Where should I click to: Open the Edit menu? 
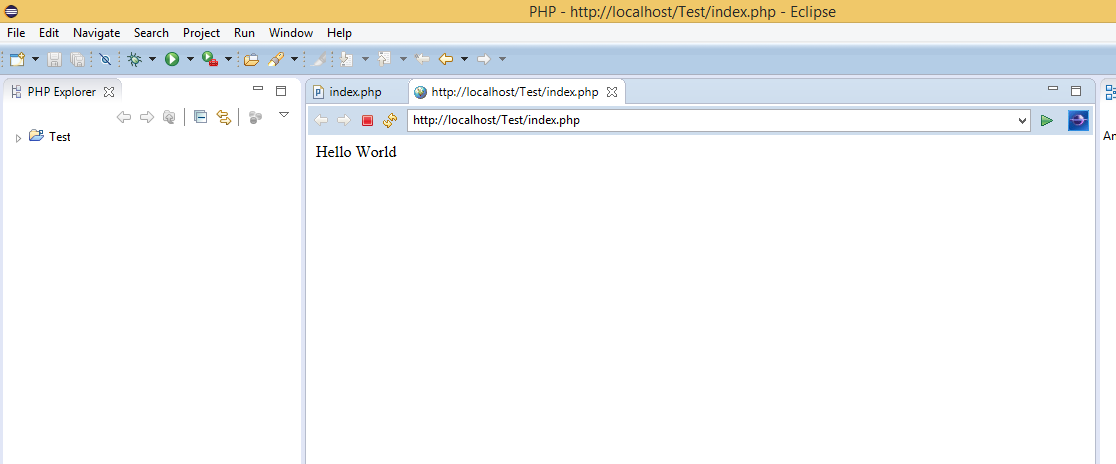pyautogui.click(x=49, y=33)
